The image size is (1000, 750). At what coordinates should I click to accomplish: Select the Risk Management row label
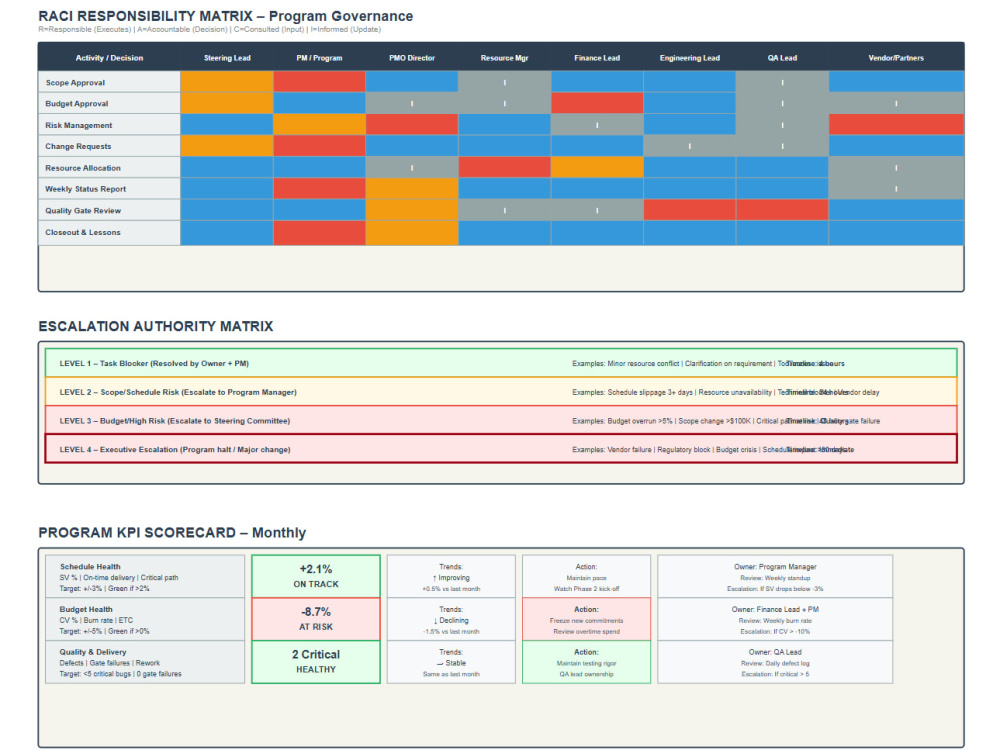point(109,125)
